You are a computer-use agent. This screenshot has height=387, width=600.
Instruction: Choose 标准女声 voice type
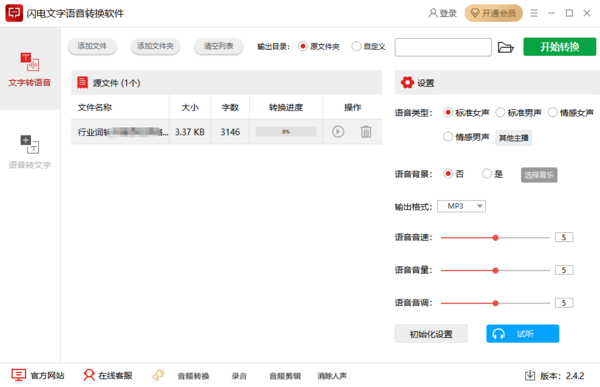[466, 113]
